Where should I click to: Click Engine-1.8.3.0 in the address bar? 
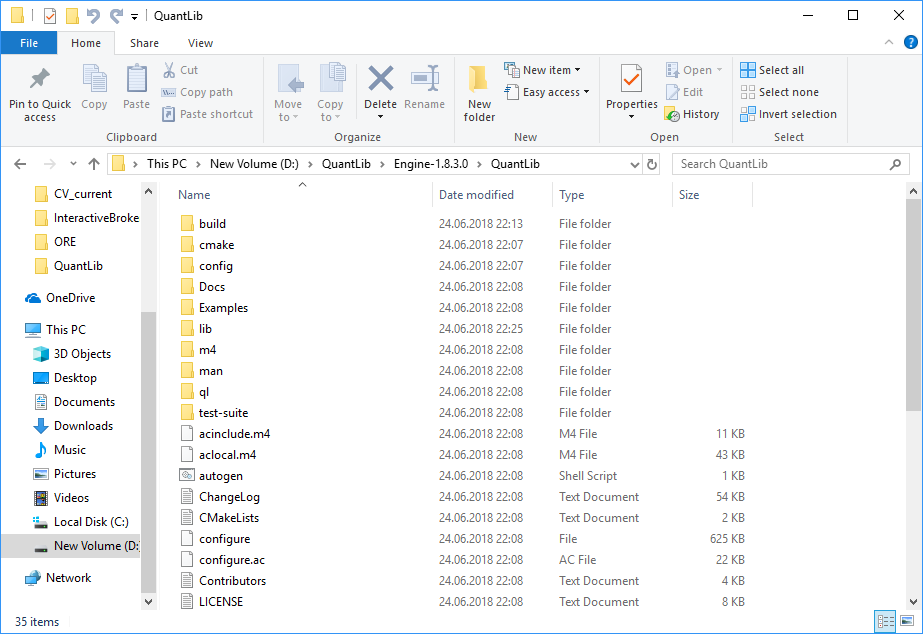(x=430, y=164)
